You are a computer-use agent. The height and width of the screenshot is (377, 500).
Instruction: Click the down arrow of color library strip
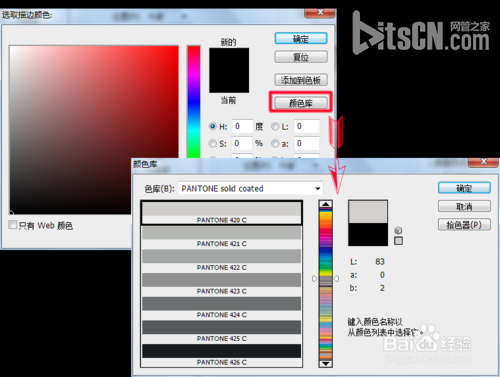[326, 363]
